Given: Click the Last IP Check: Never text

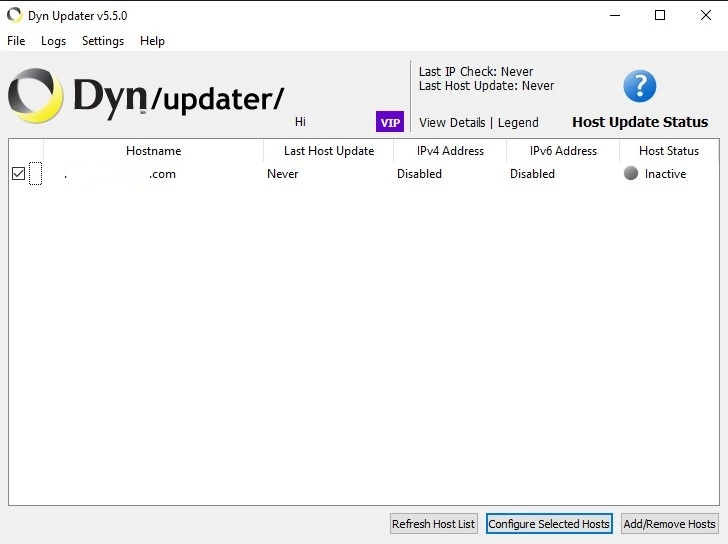Looking at the screenshot, I should [x=476, y=71].
